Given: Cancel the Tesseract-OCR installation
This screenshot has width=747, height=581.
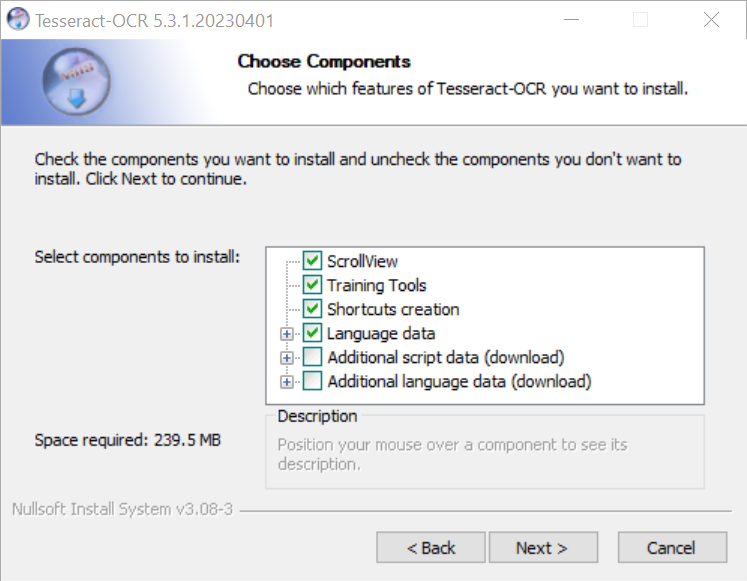Looking at the screenshot, I should click(x=672, y=548).
